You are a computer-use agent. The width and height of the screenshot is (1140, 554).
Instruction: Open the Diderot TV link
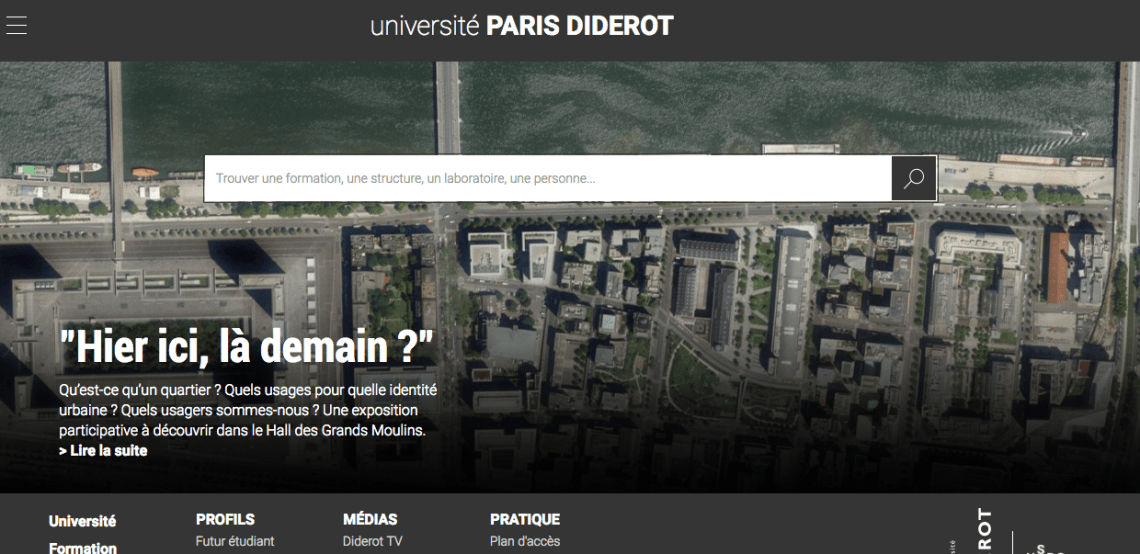[x=372, y=542]
